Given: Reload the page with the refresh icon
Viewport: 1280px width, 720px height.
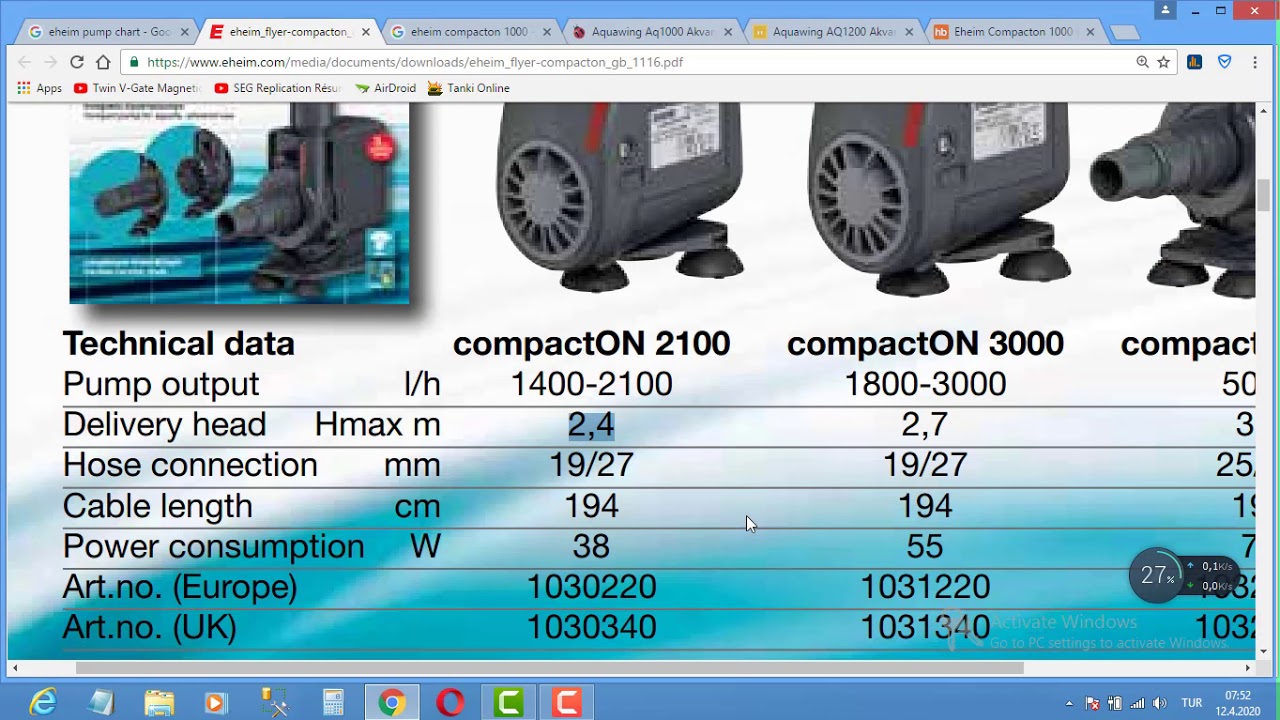Looking at the screenshot, I should click(76, 62).
